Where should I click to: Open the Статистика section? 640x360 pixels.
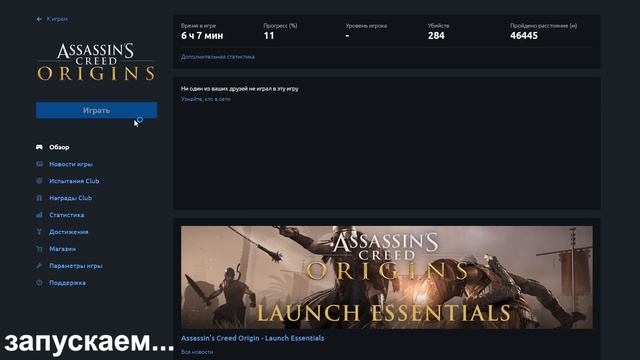click(67, 215)
